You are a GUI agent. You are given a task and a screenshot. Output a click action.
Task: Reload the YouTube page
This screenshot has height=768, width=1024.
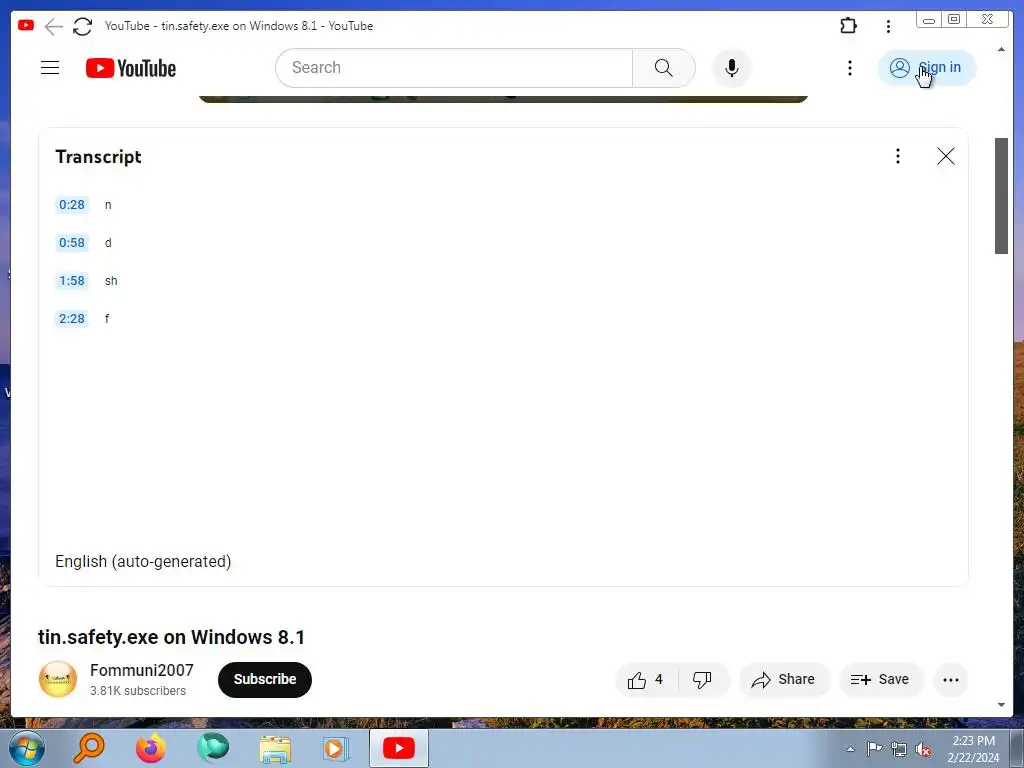[82, 26]
